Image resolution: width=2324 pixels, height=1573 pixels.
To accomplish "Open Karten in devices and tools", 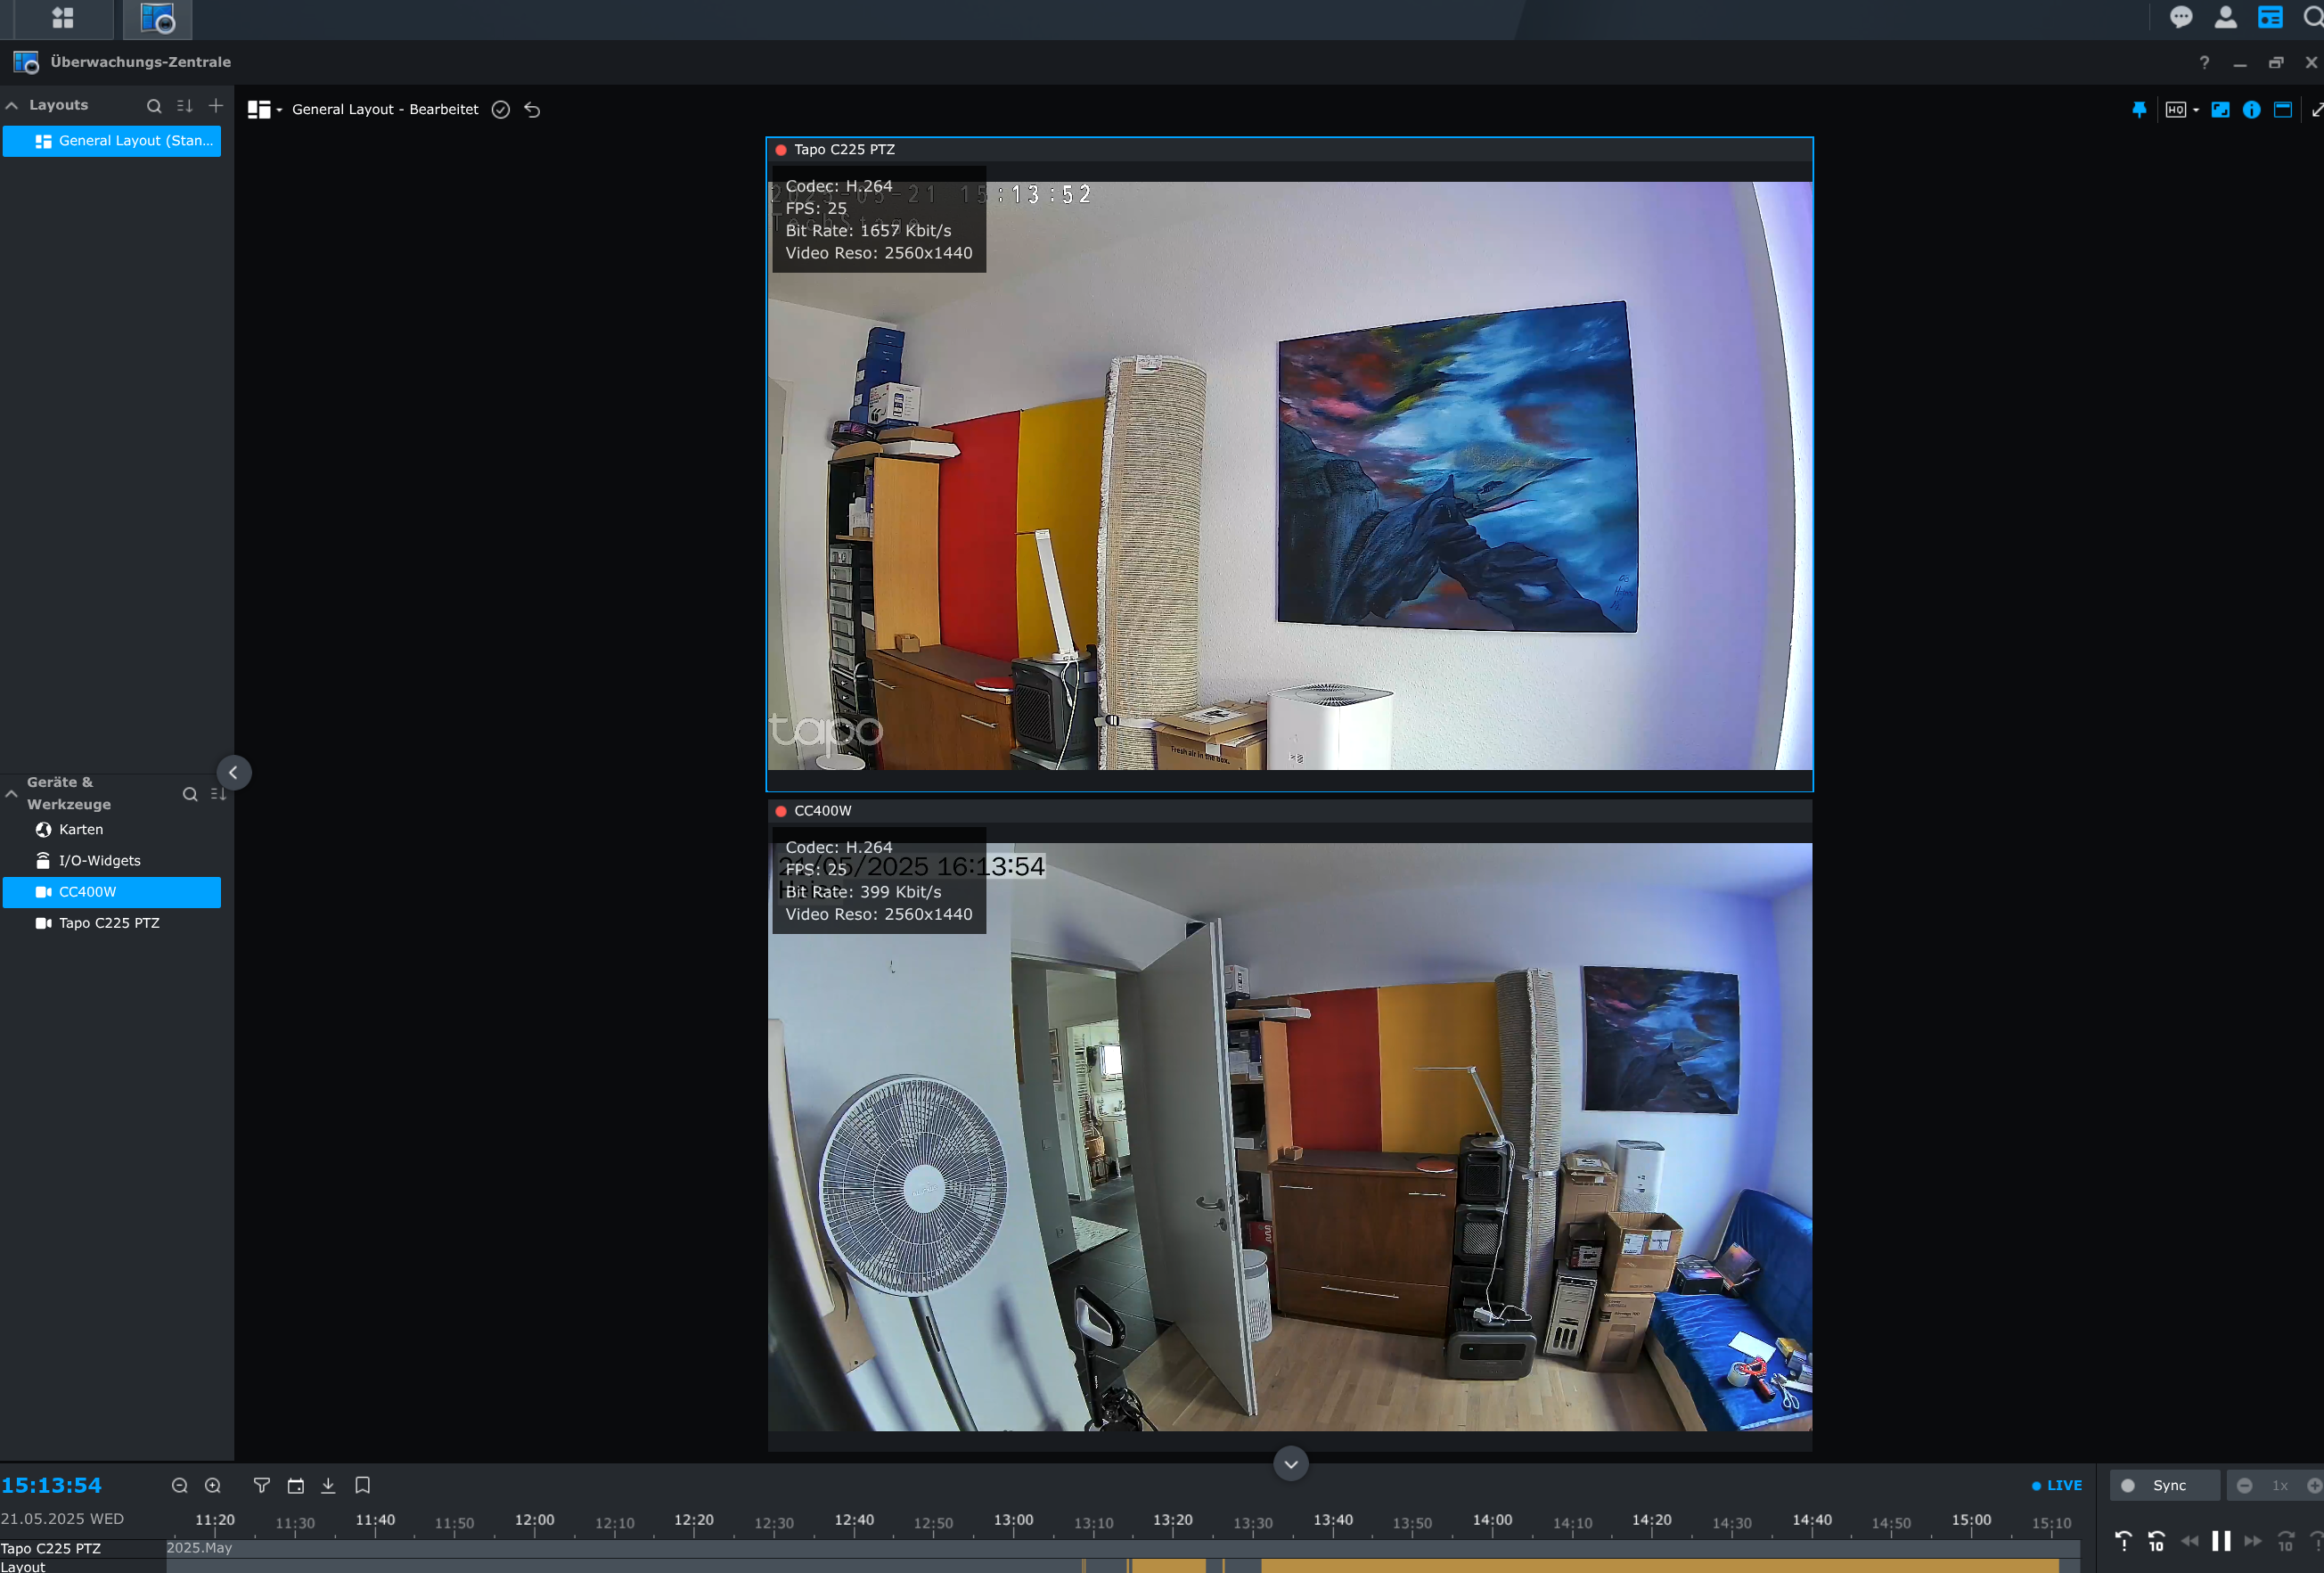I will (80, 829).
